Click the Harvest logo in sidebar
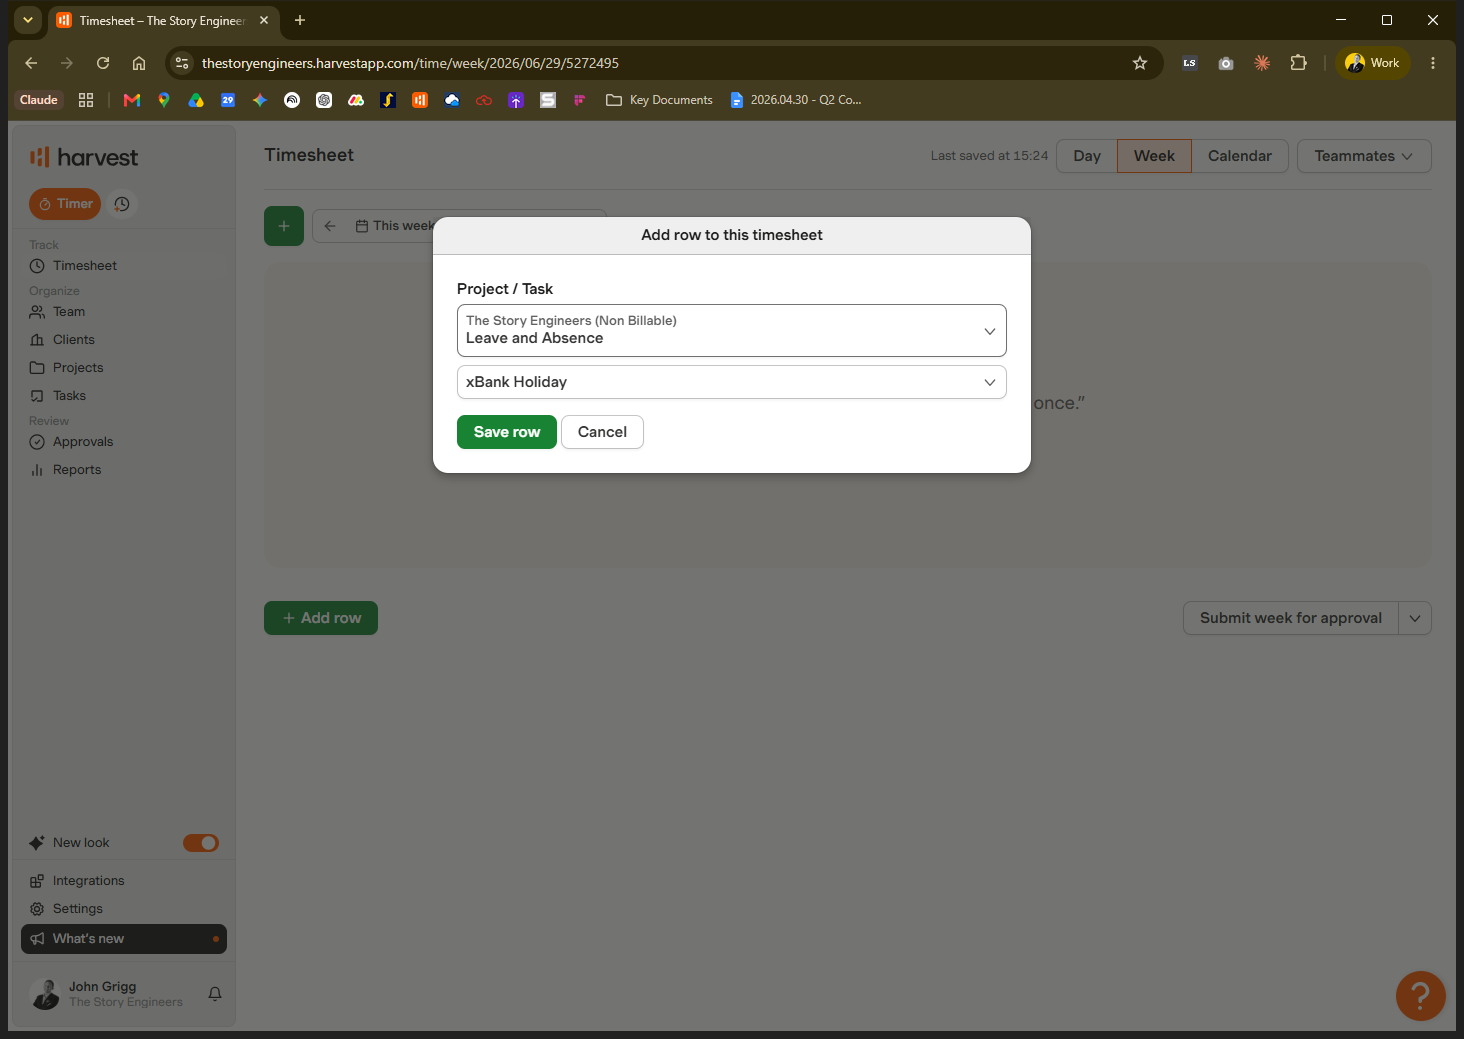 click(84, 157)
